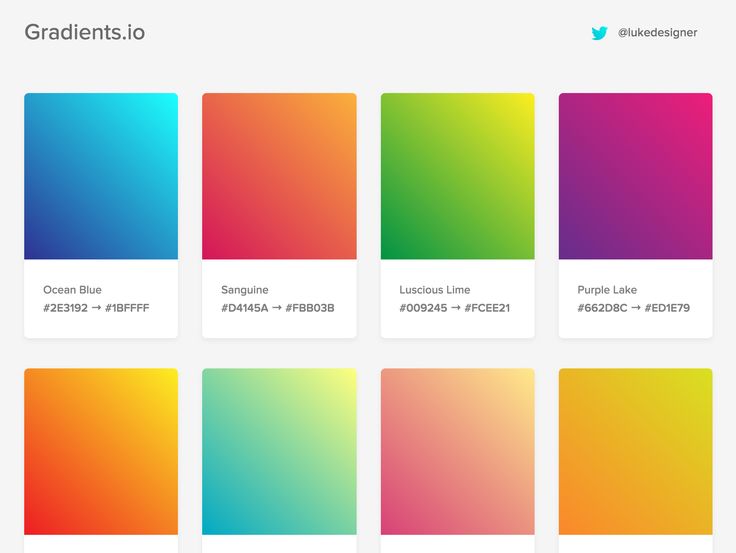Click the Gradients.io site title

pos(85,32)
